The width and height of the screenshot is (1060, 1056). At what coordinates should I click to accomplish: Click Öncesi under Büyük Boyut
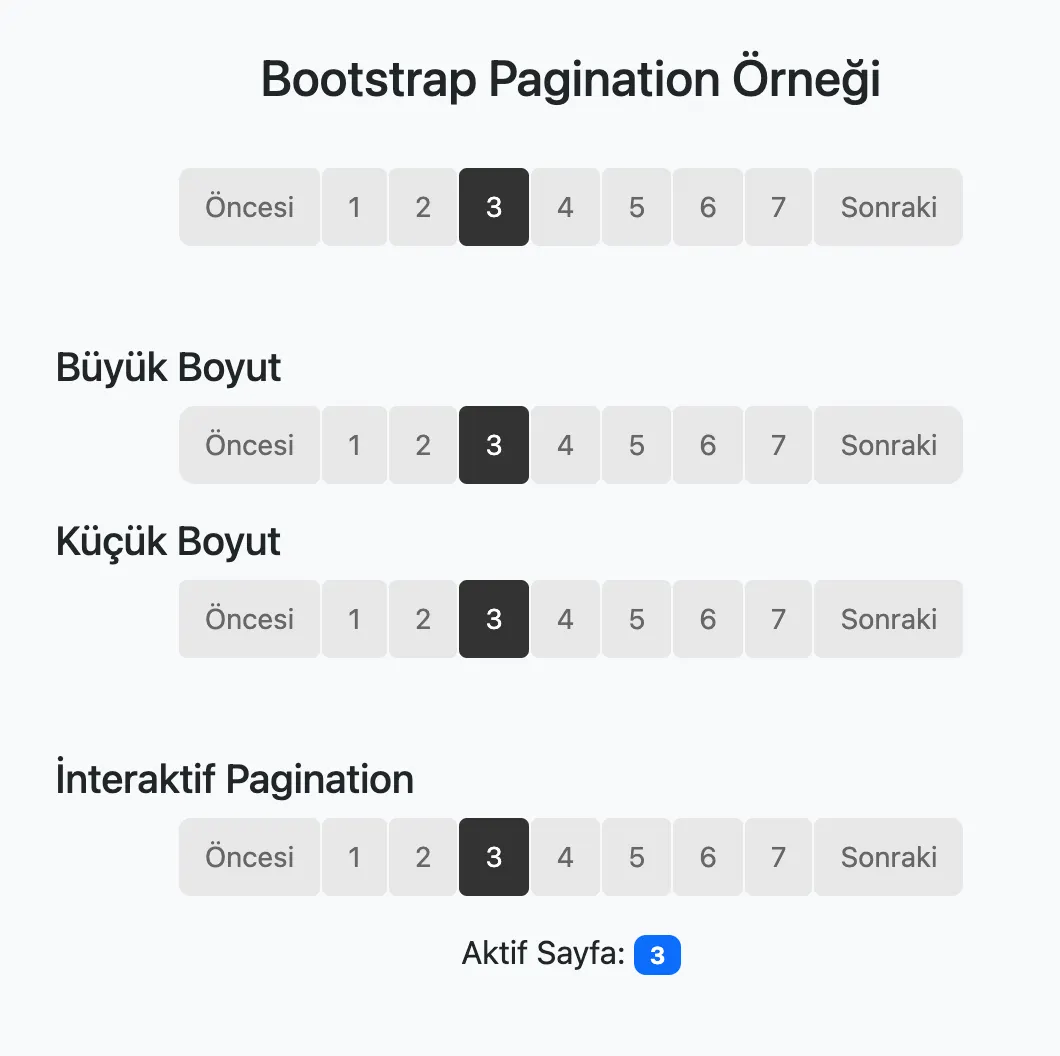(250, 445)
